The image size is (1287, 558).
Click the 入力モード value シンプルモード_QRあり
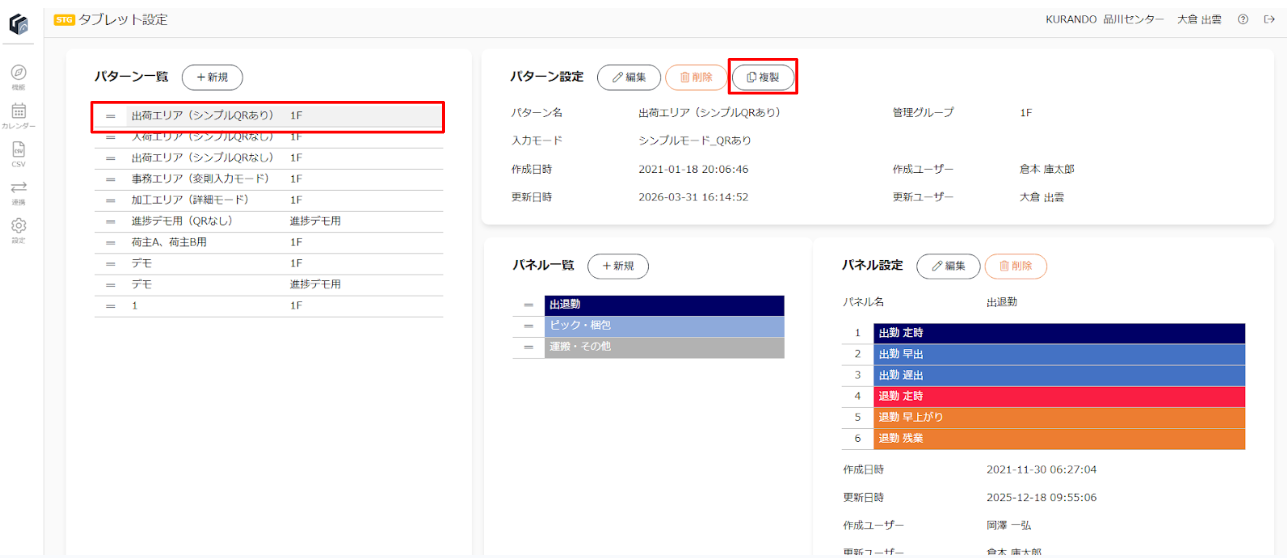click(695, 141)
